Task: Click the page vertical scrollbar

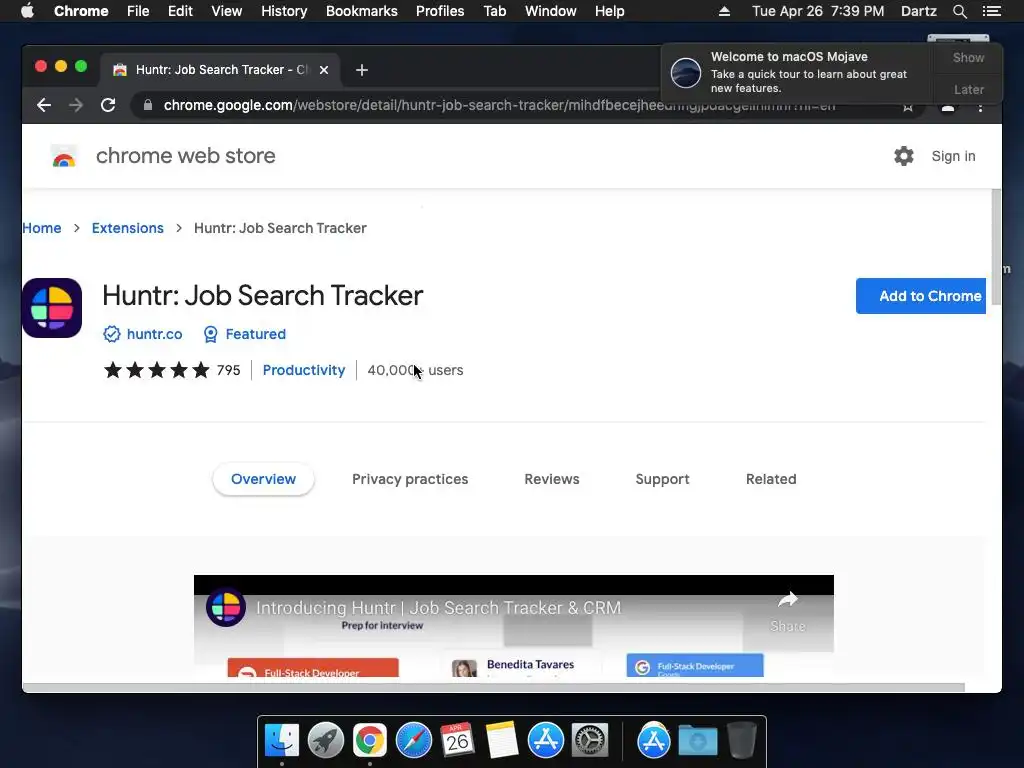Action: (996, 247)
